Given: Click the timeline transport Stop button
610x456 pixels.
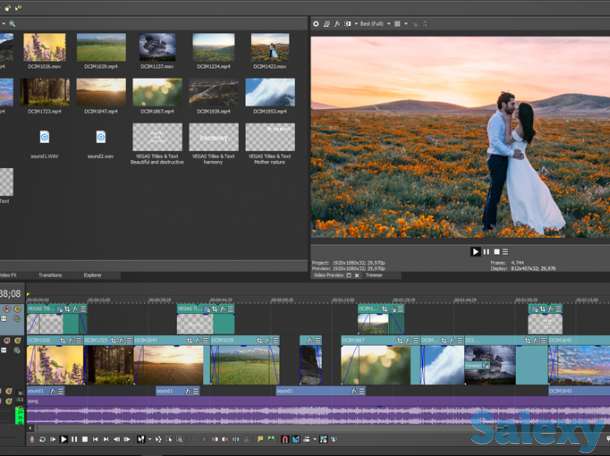Looking at the screenshot, I should pos(85,439).
